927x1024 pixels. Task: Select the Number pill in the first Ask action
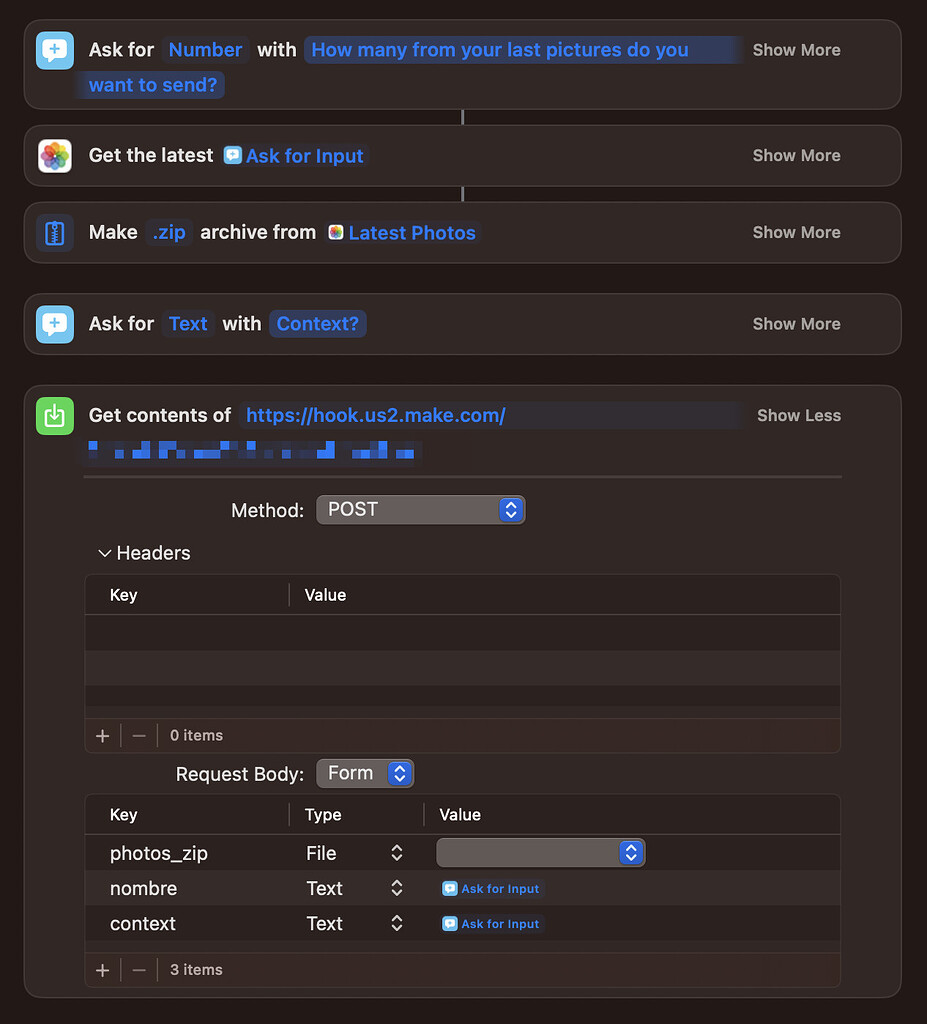[x=205, y=49]
